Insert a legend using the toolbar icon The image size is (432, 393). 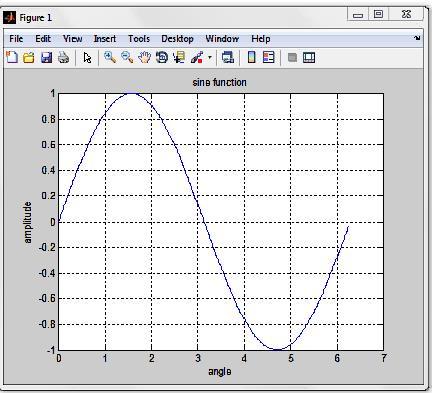pyautogui.click(x=269, y=57)
